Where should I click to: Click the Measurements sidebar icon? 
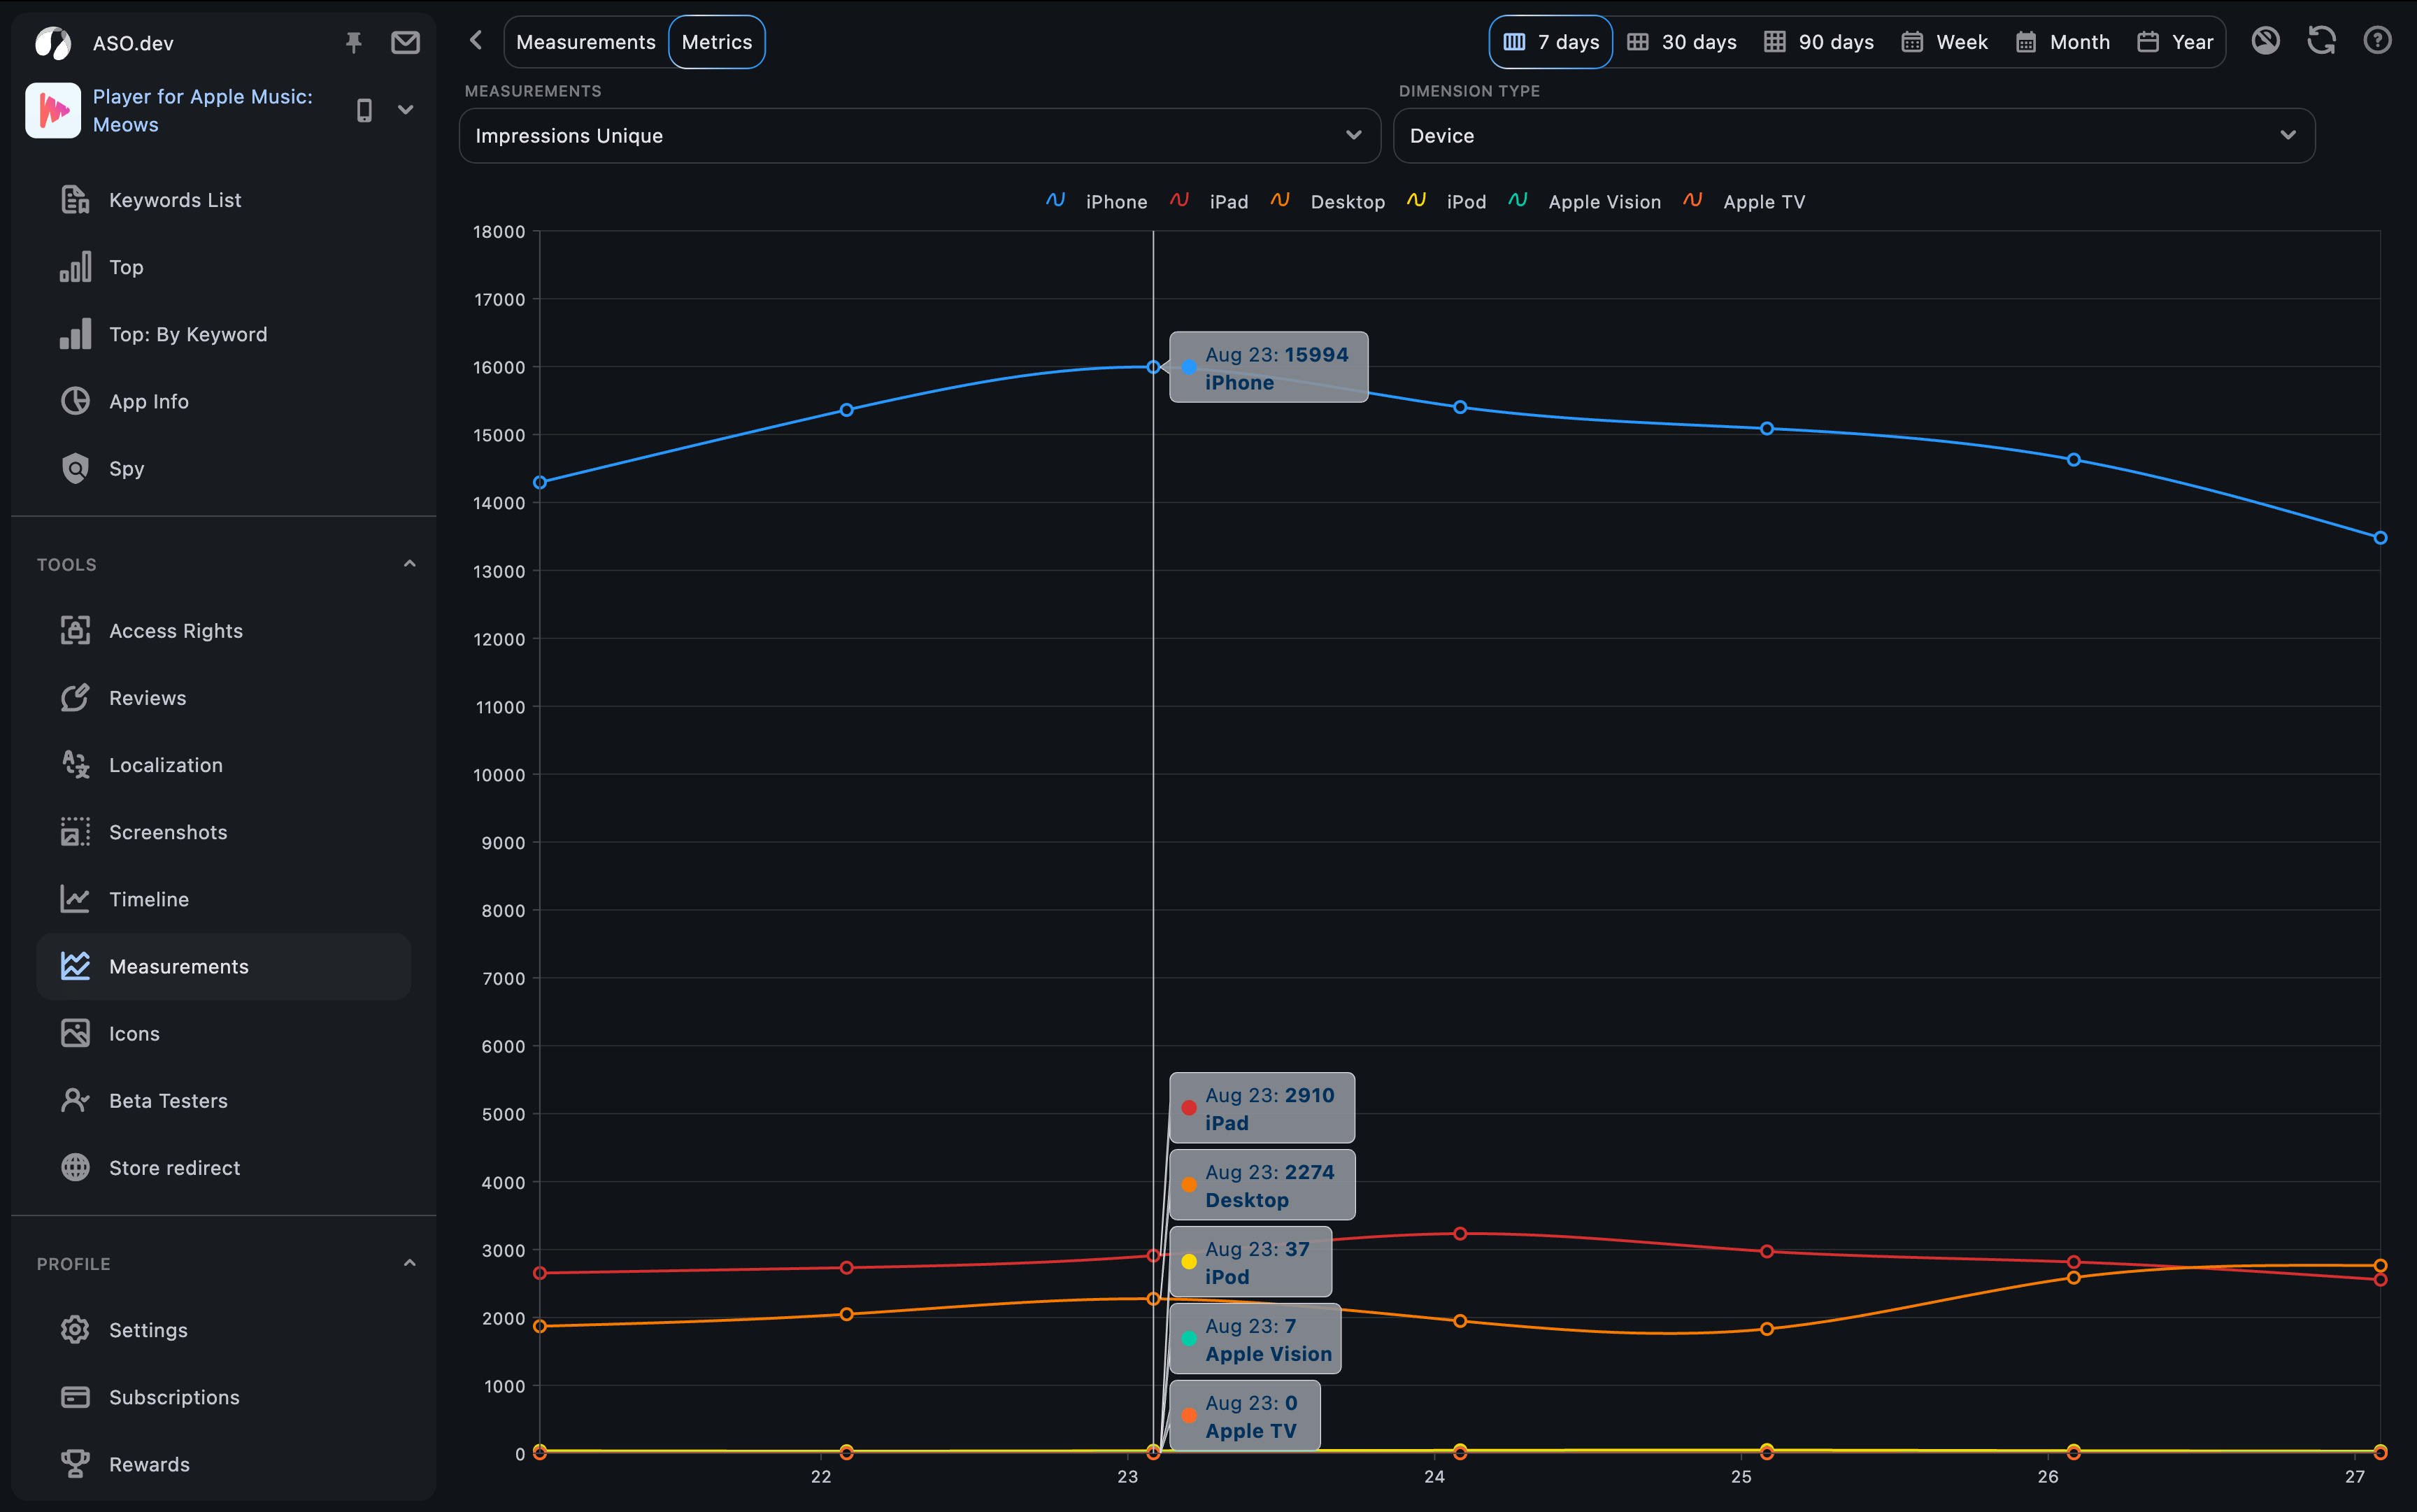[x=75, y=966]
